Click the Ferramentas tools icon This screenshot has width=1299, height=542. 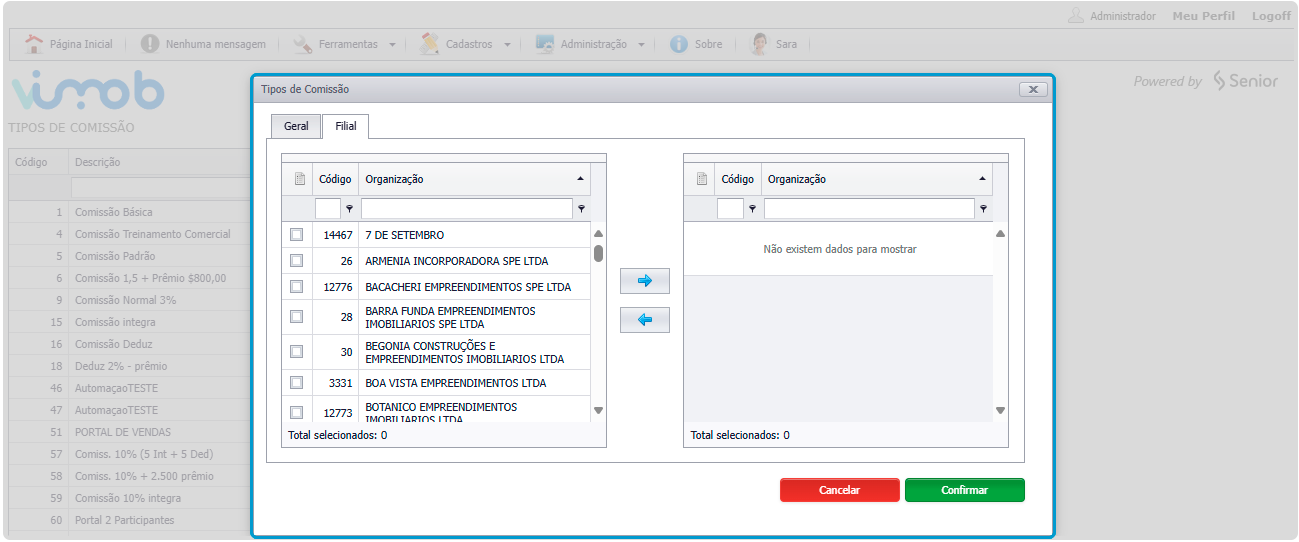pos(303,44)
